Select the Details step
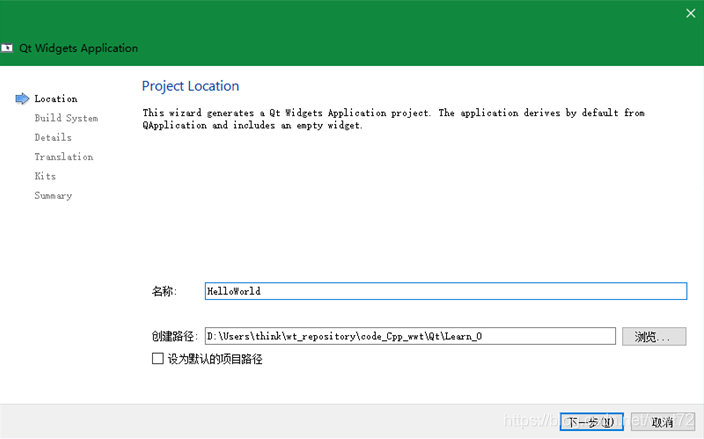 (53, 137)
